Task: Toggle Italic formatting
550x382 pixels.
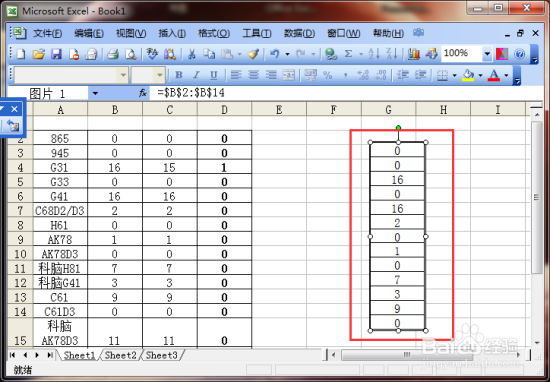Action: point(196,75)
